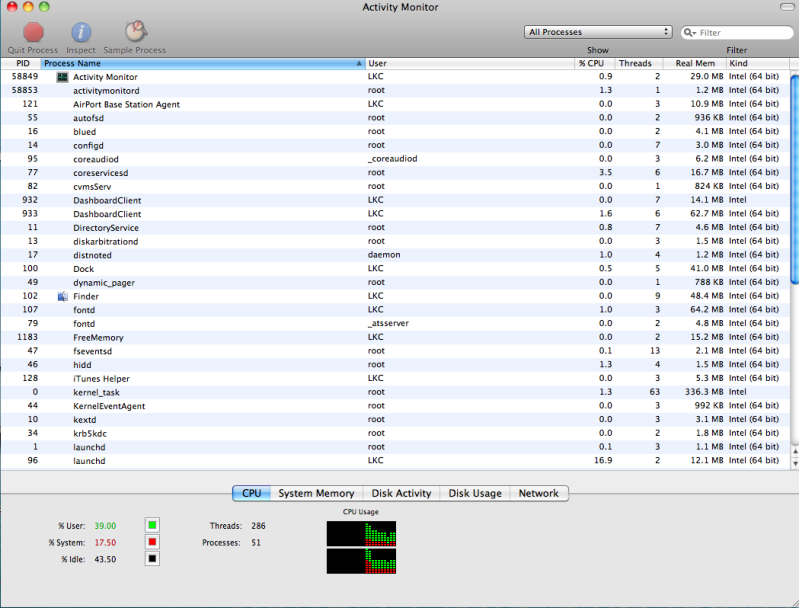Click the Sample Process icon
Image resolution: width=799 pixels, height=608 pixels.
136,31
